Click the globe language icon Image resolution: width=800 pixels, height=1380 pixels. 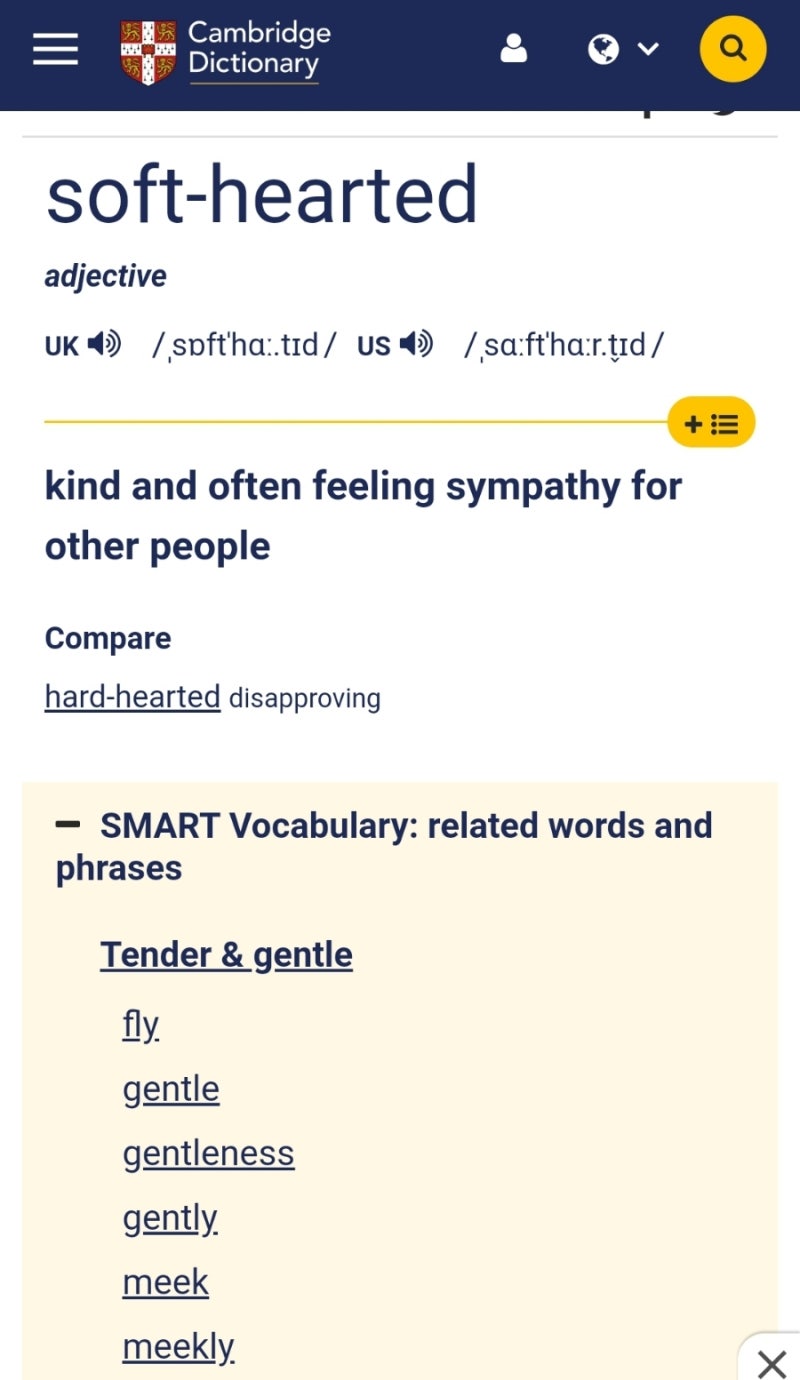click(603, 49)
